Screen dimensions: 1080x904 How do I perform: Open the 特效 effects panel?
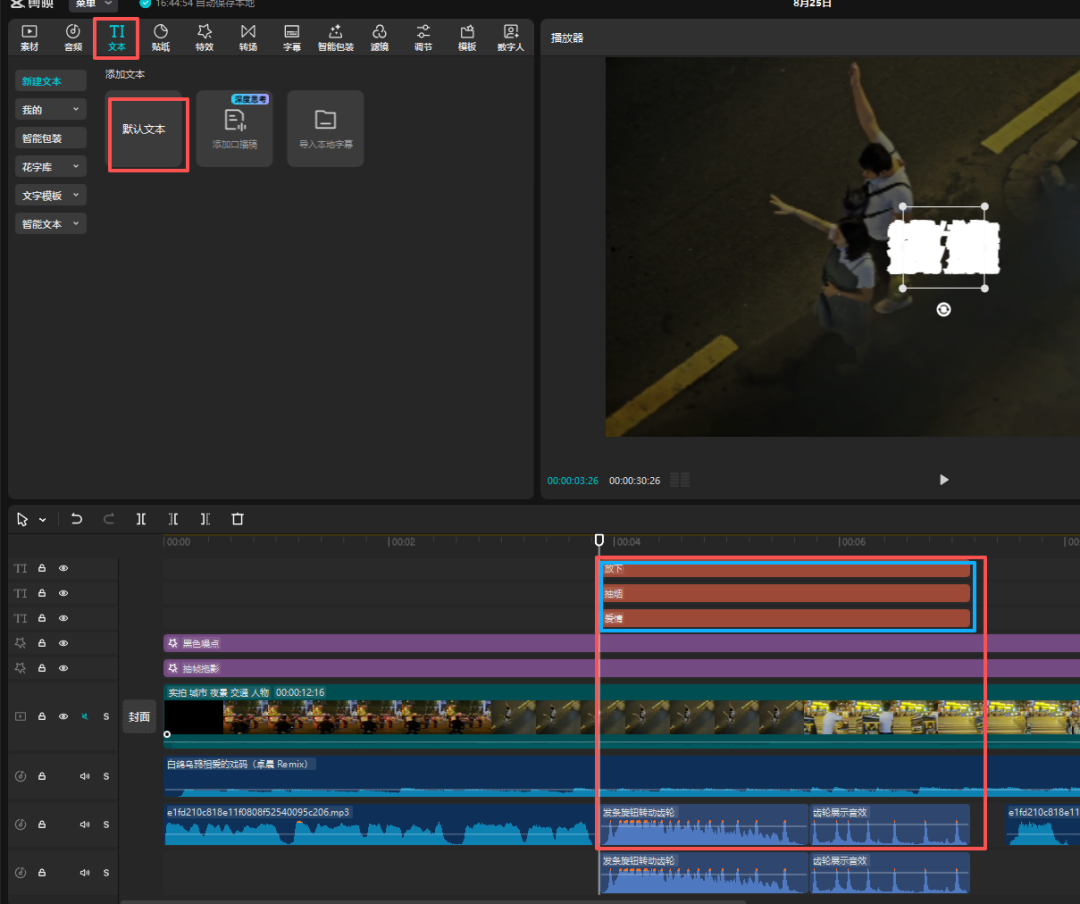point(204,38)
